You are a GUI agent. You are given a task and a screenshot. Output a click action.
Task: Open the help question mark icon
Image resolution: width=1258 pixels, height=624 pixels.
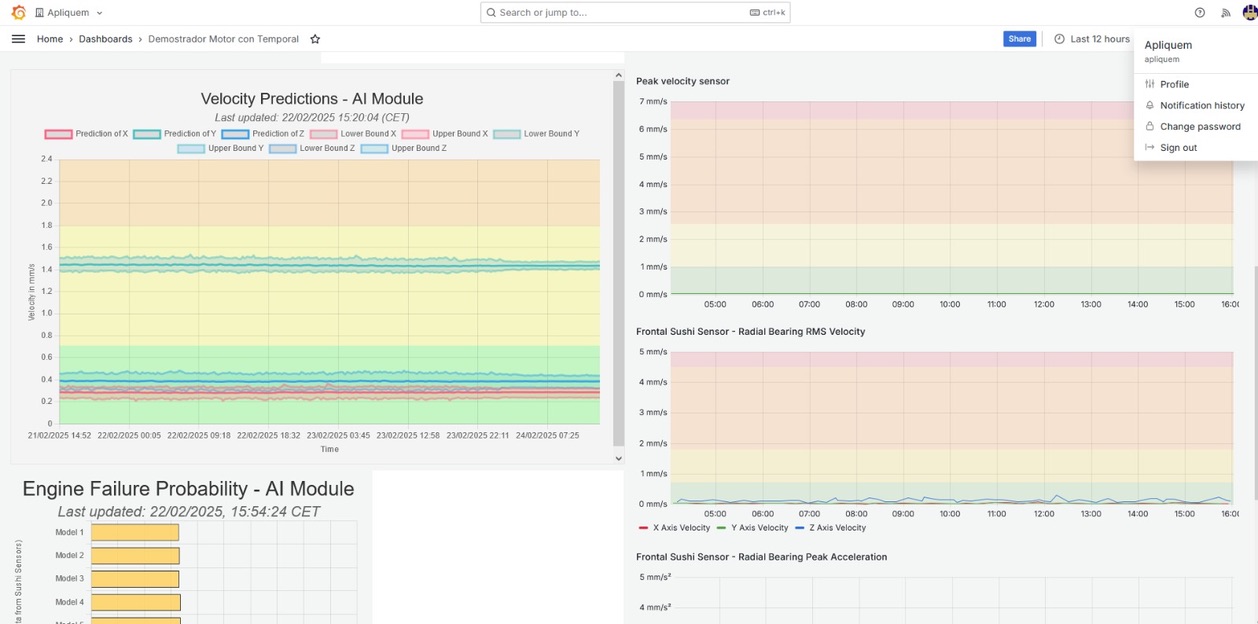1200,13
